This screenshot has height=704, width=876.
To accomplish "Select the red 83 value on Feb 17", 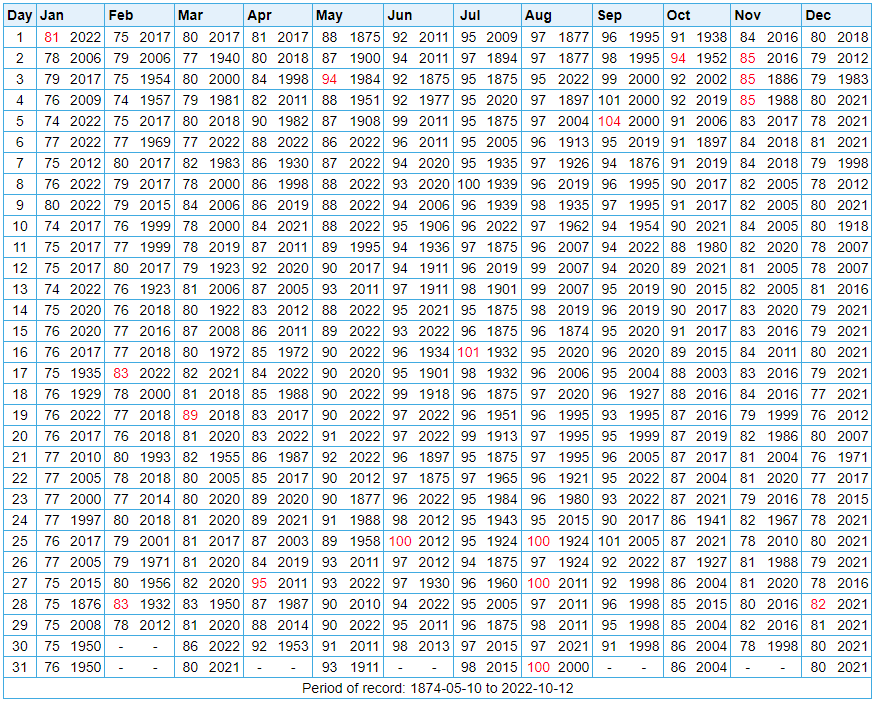I will pyautogui.click(x=121, y=373).
